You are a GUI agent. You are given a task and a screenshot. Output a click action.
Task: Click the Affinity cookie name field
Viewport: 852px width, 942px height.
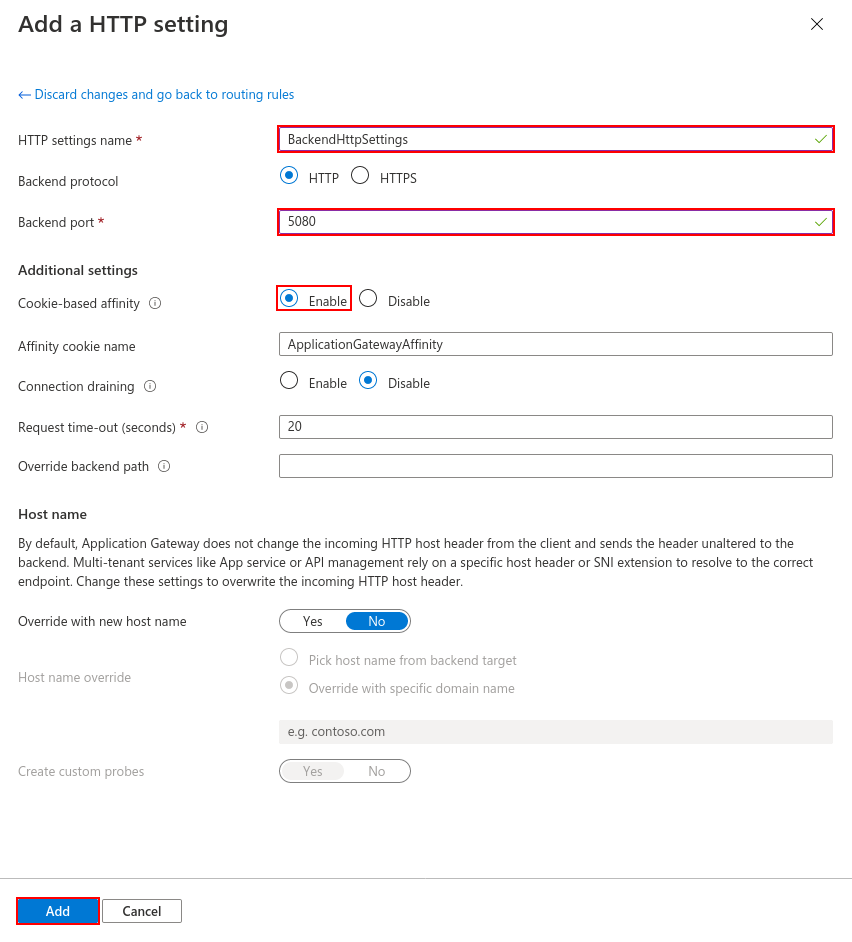click(x=556, y=344)
